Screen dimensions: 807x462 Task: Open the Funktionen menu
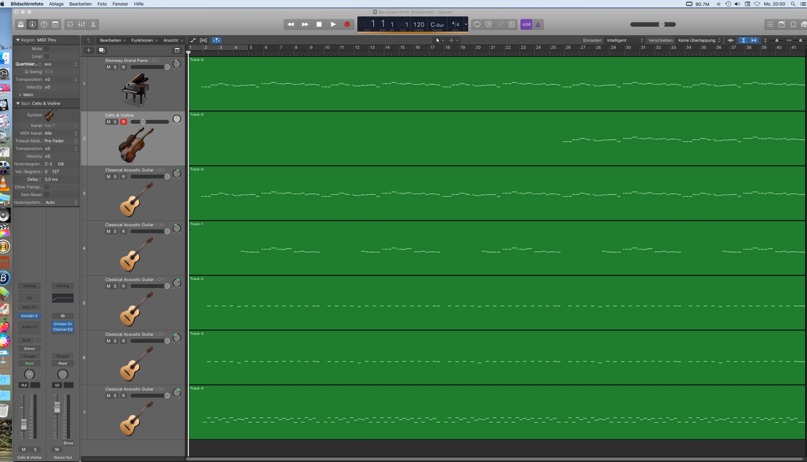(x=144, y=40)
